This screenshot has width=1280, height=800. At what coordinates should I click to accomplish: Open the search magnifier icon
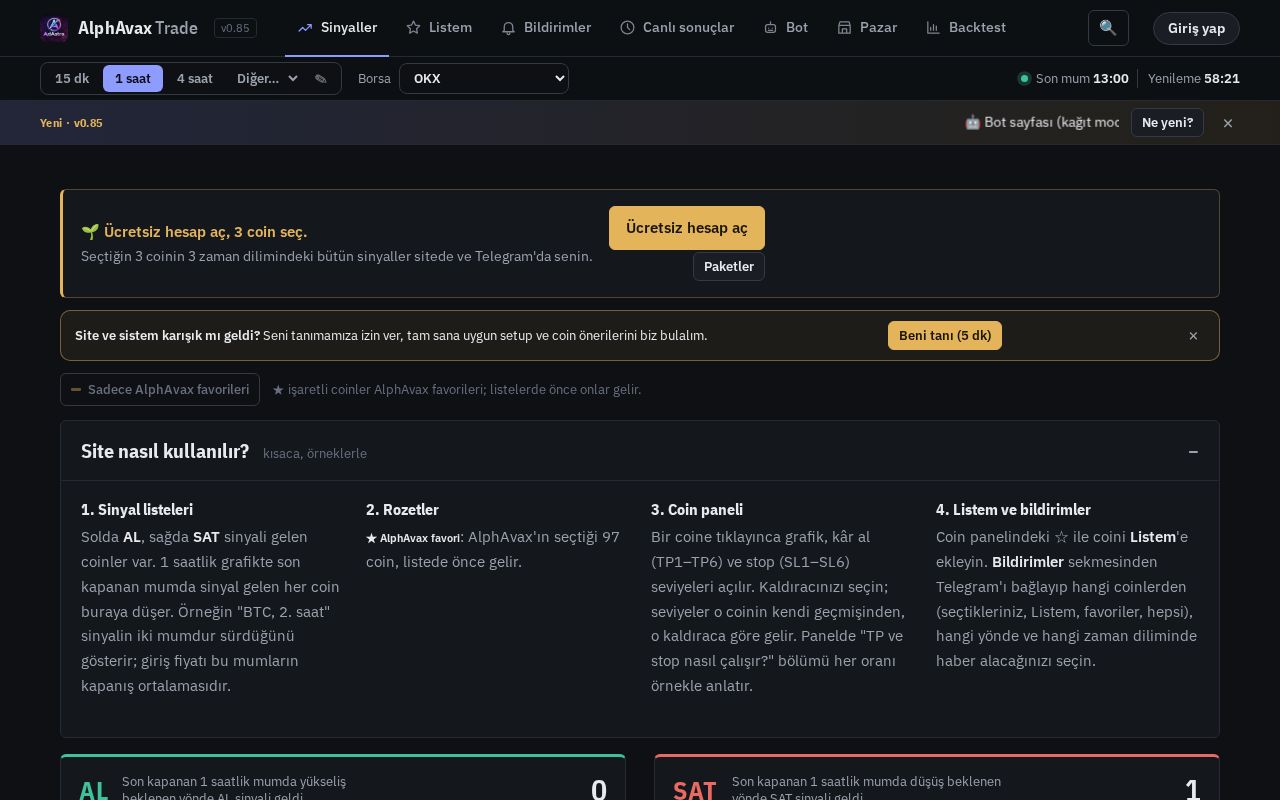[x=1108, y=28]
